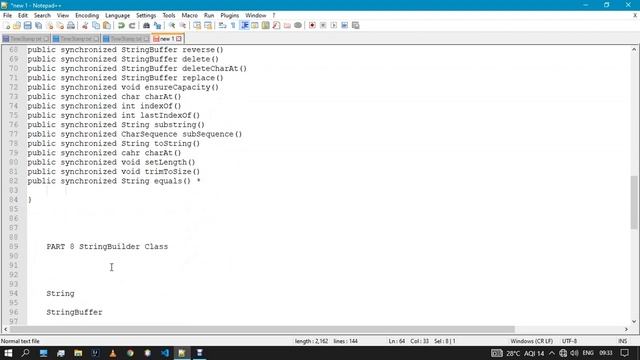
Task: Toggle synchronized vertical scrolling
Action: coord(197,25)
